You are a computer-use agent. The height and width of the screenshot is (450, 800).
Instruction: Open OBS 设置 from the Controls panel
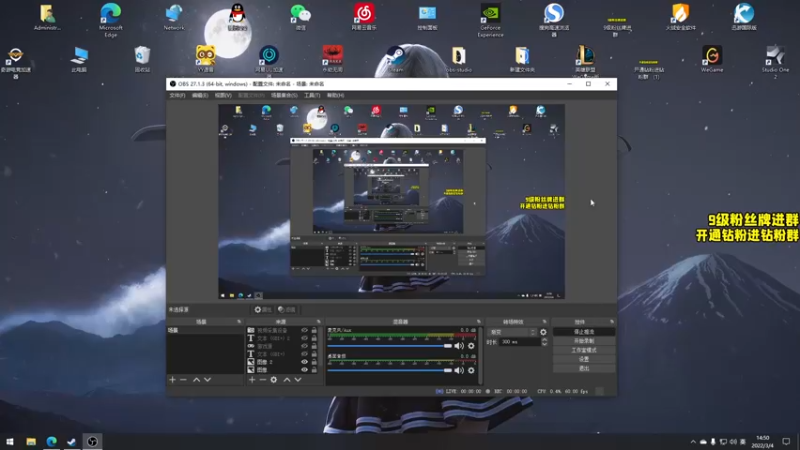coord(584,359)
